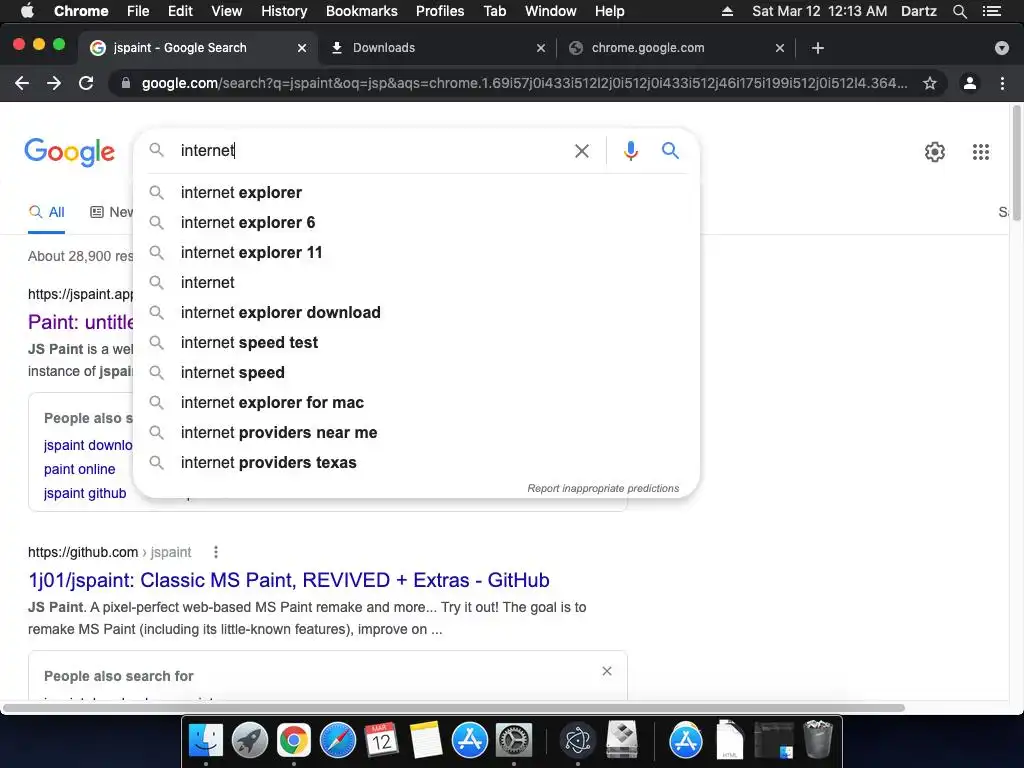
Task: Click paint online related search
Action: coord(80,470)
